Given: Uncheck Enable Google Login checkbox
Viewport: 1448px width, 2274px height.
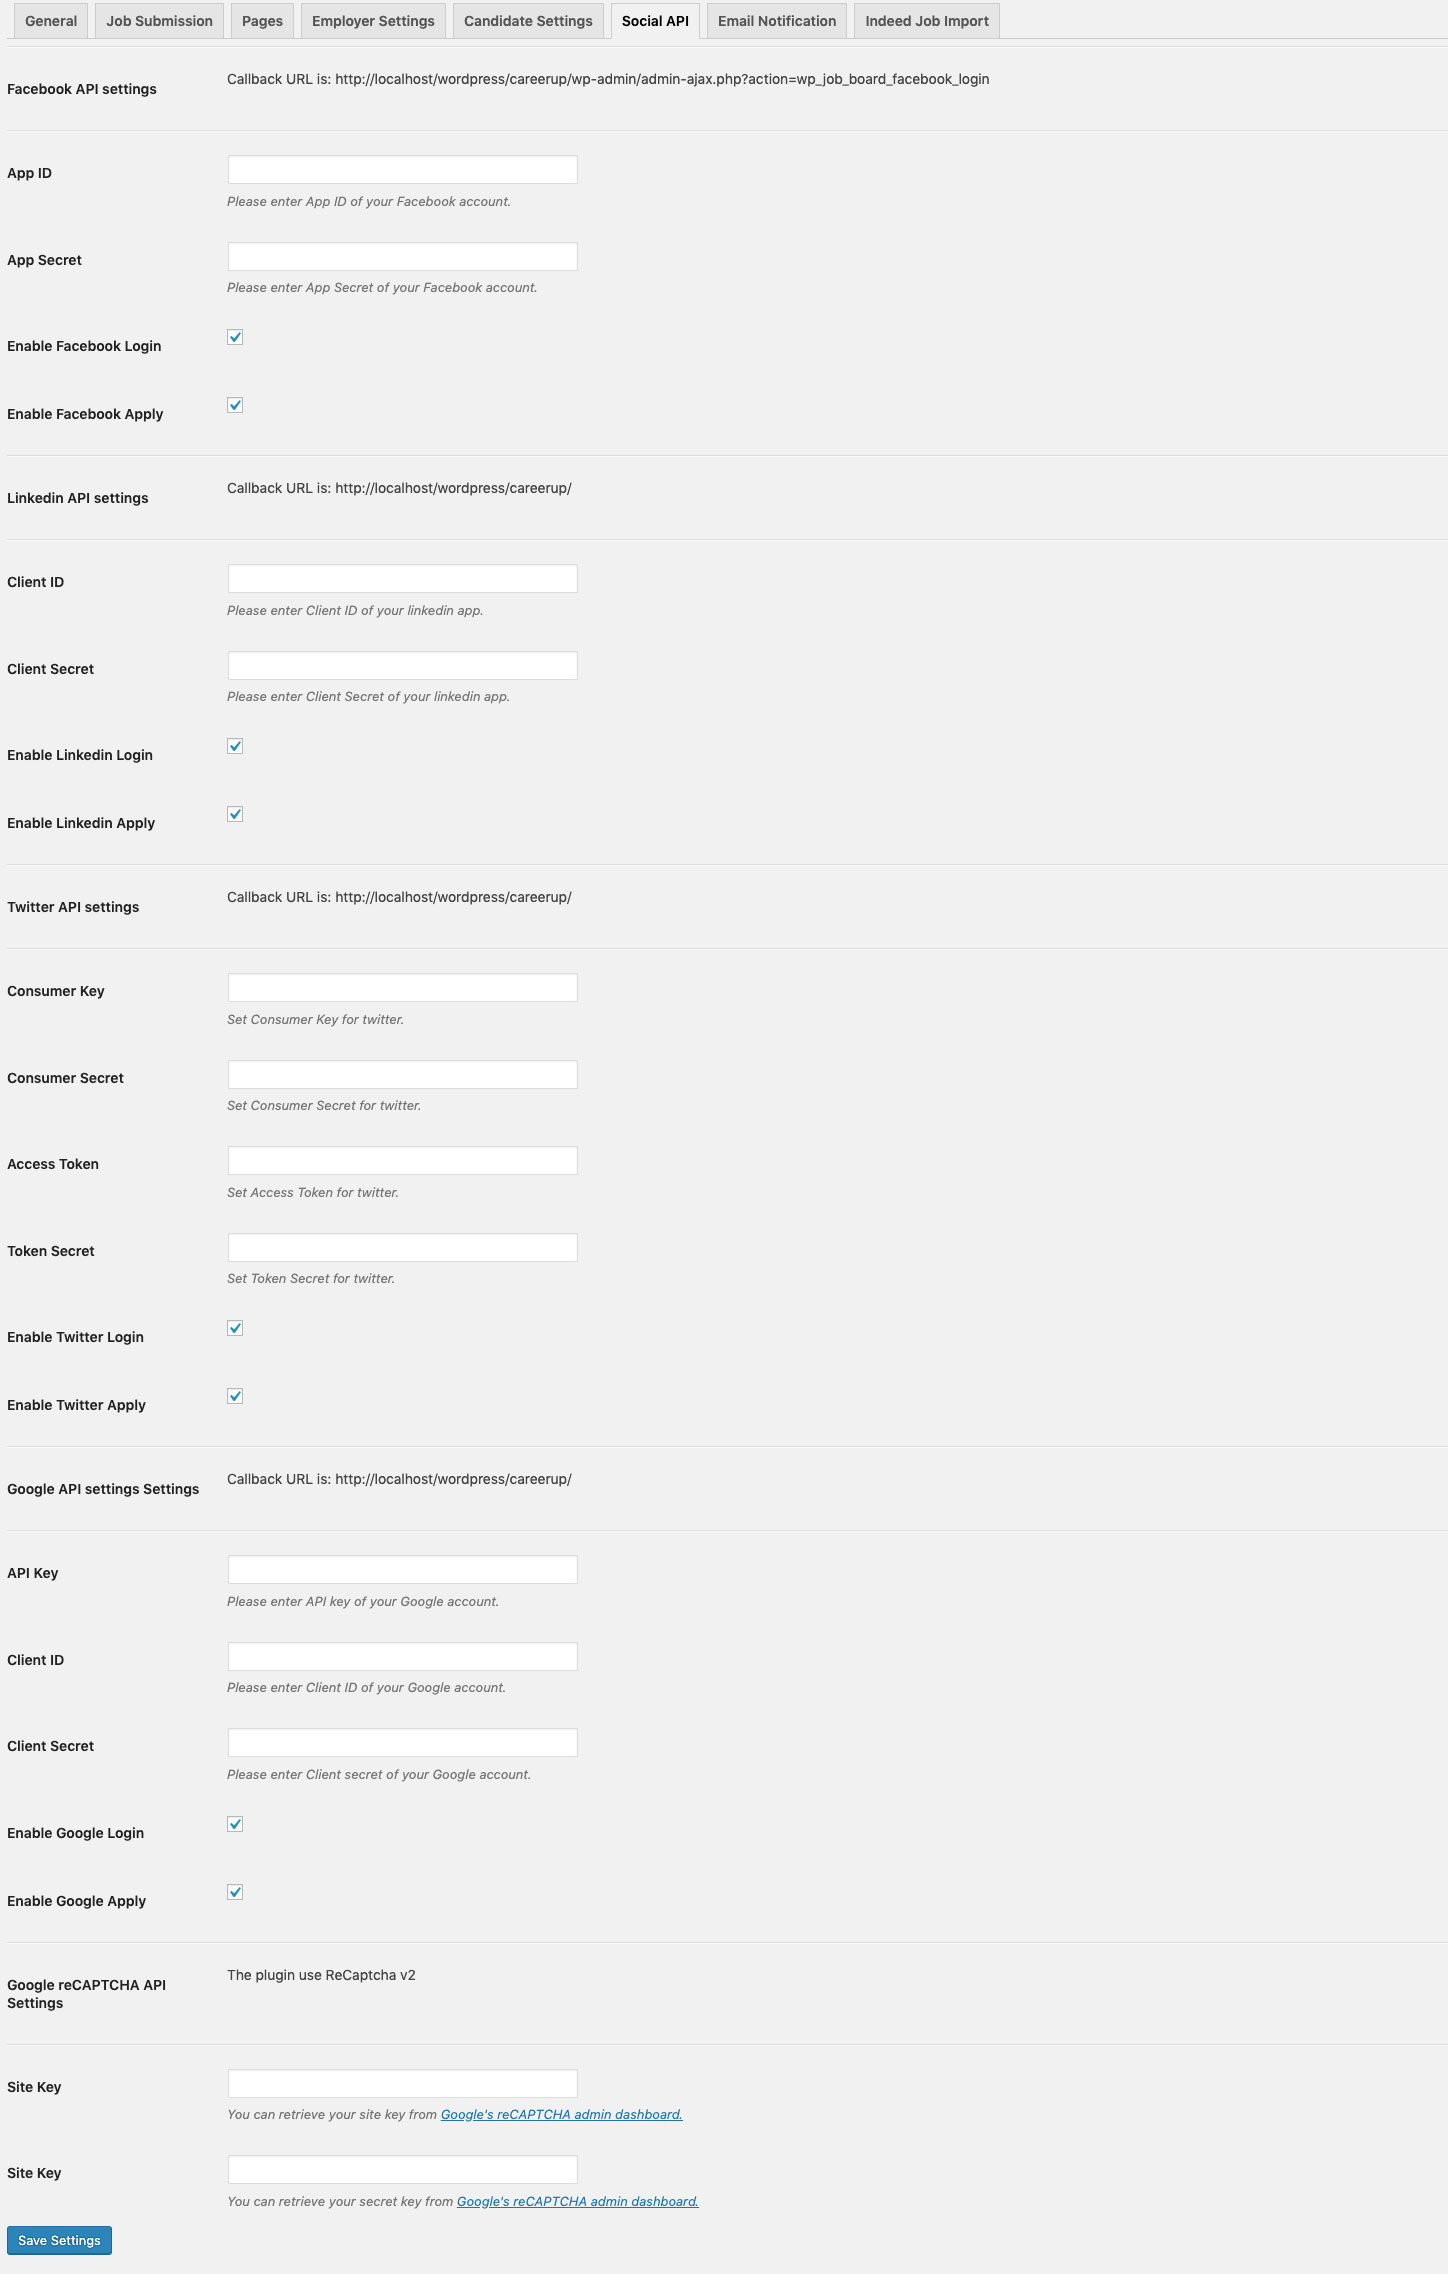Looking at the screenshot, I should [235, 1824].
